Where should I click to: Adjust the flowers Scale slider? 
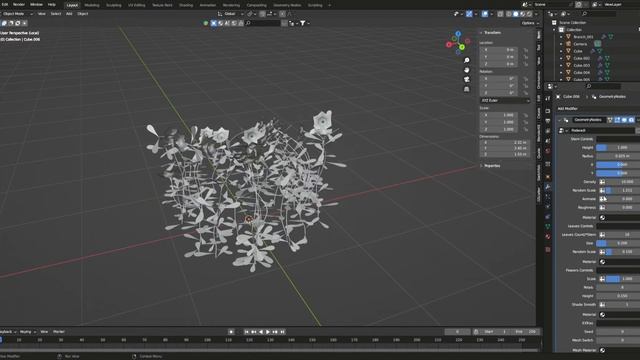tap(623, 278)
